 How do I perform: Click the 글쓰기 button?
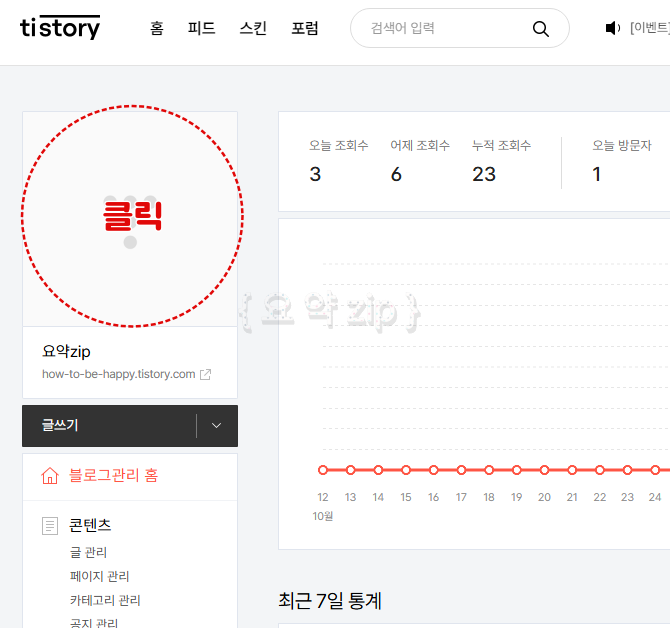pos(109,426)
